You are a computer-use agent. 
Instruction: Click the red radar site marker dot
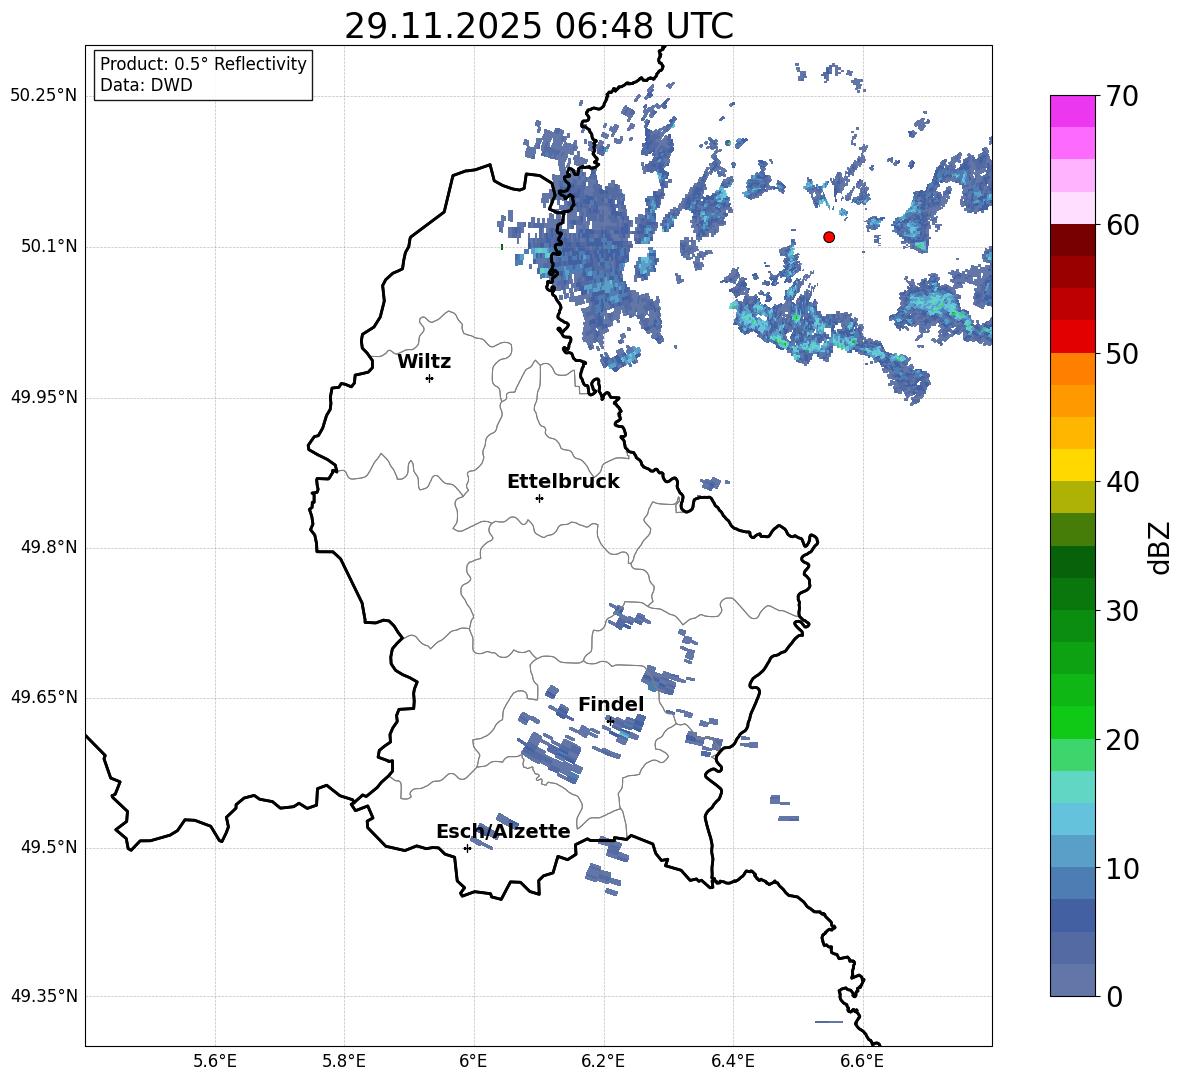(x=829, y=237)
